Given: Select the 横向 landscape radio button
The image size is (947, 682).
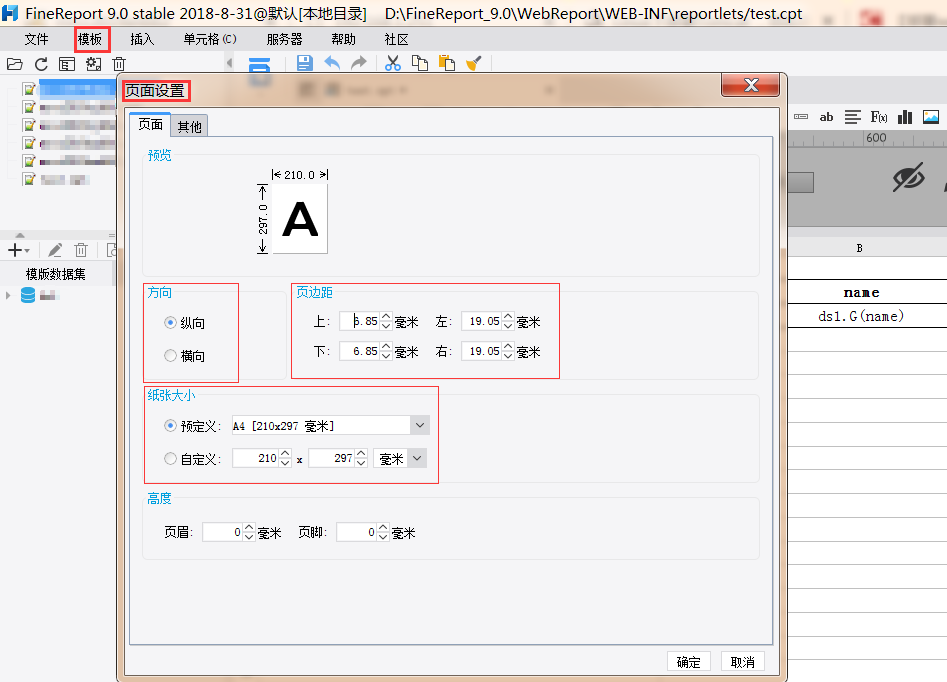Looking at the screenshot, I should point(170,356).
